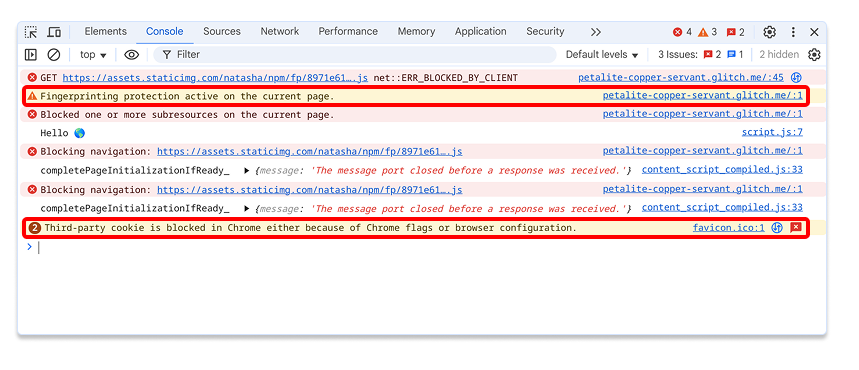Select the first completePageInitializationIfReady_ text
The height and width of the screenshot is (370, 859).
pyautogui.click(x=135, y=171)
